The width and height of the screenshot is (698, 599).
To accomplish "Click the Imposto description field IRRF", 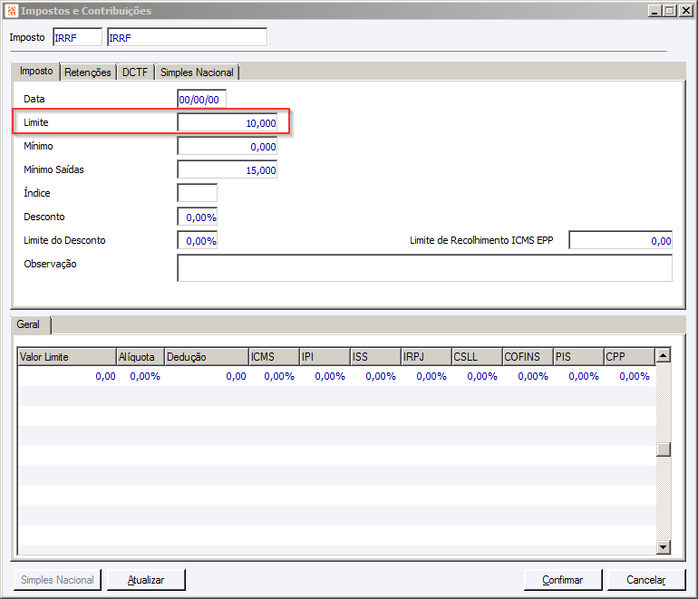I will (187, 37).
